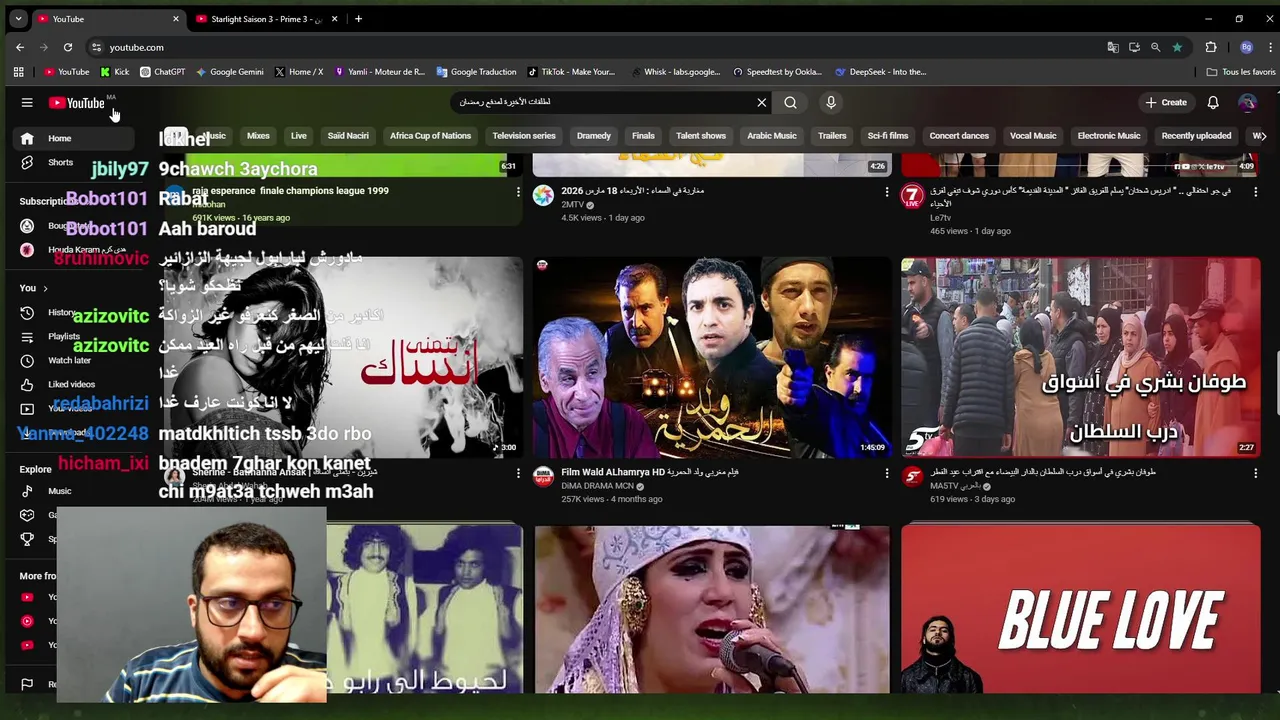
Task: Expand the You section chevron
Action: point(45,288)
